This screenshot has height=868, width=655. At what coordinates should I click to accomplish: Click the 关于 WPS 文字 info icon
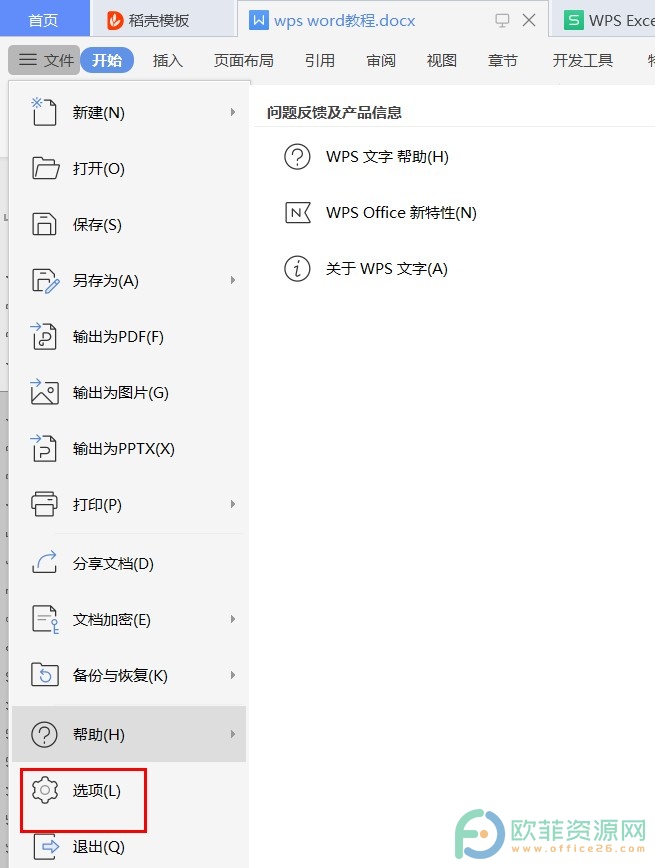click(297, 268)
